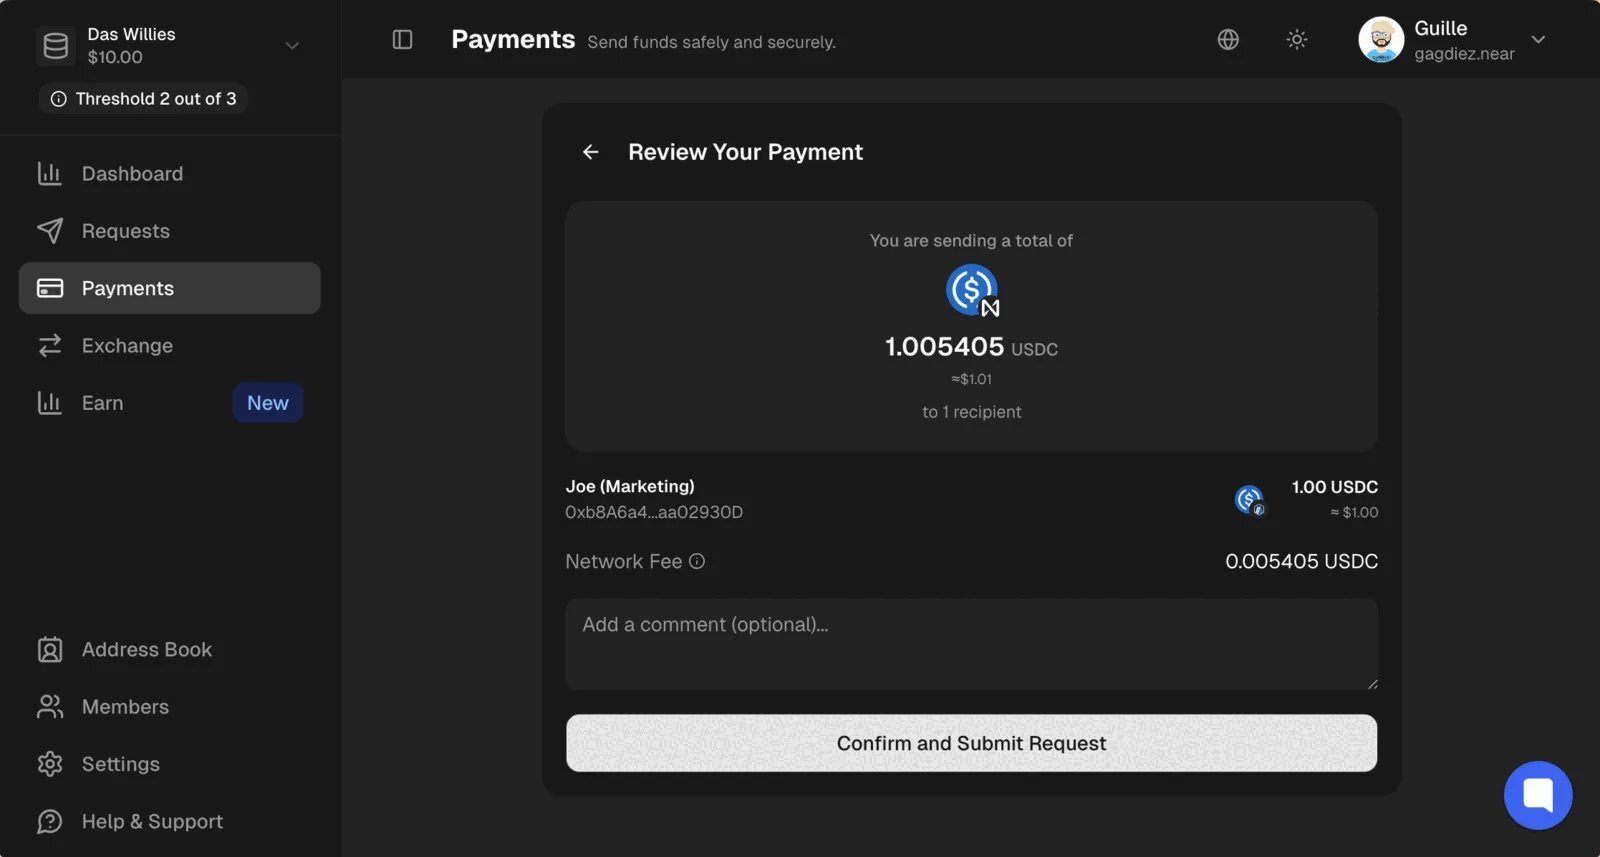
Task: Click the 1.005405 USDC total amount
Action: (972, 347)
